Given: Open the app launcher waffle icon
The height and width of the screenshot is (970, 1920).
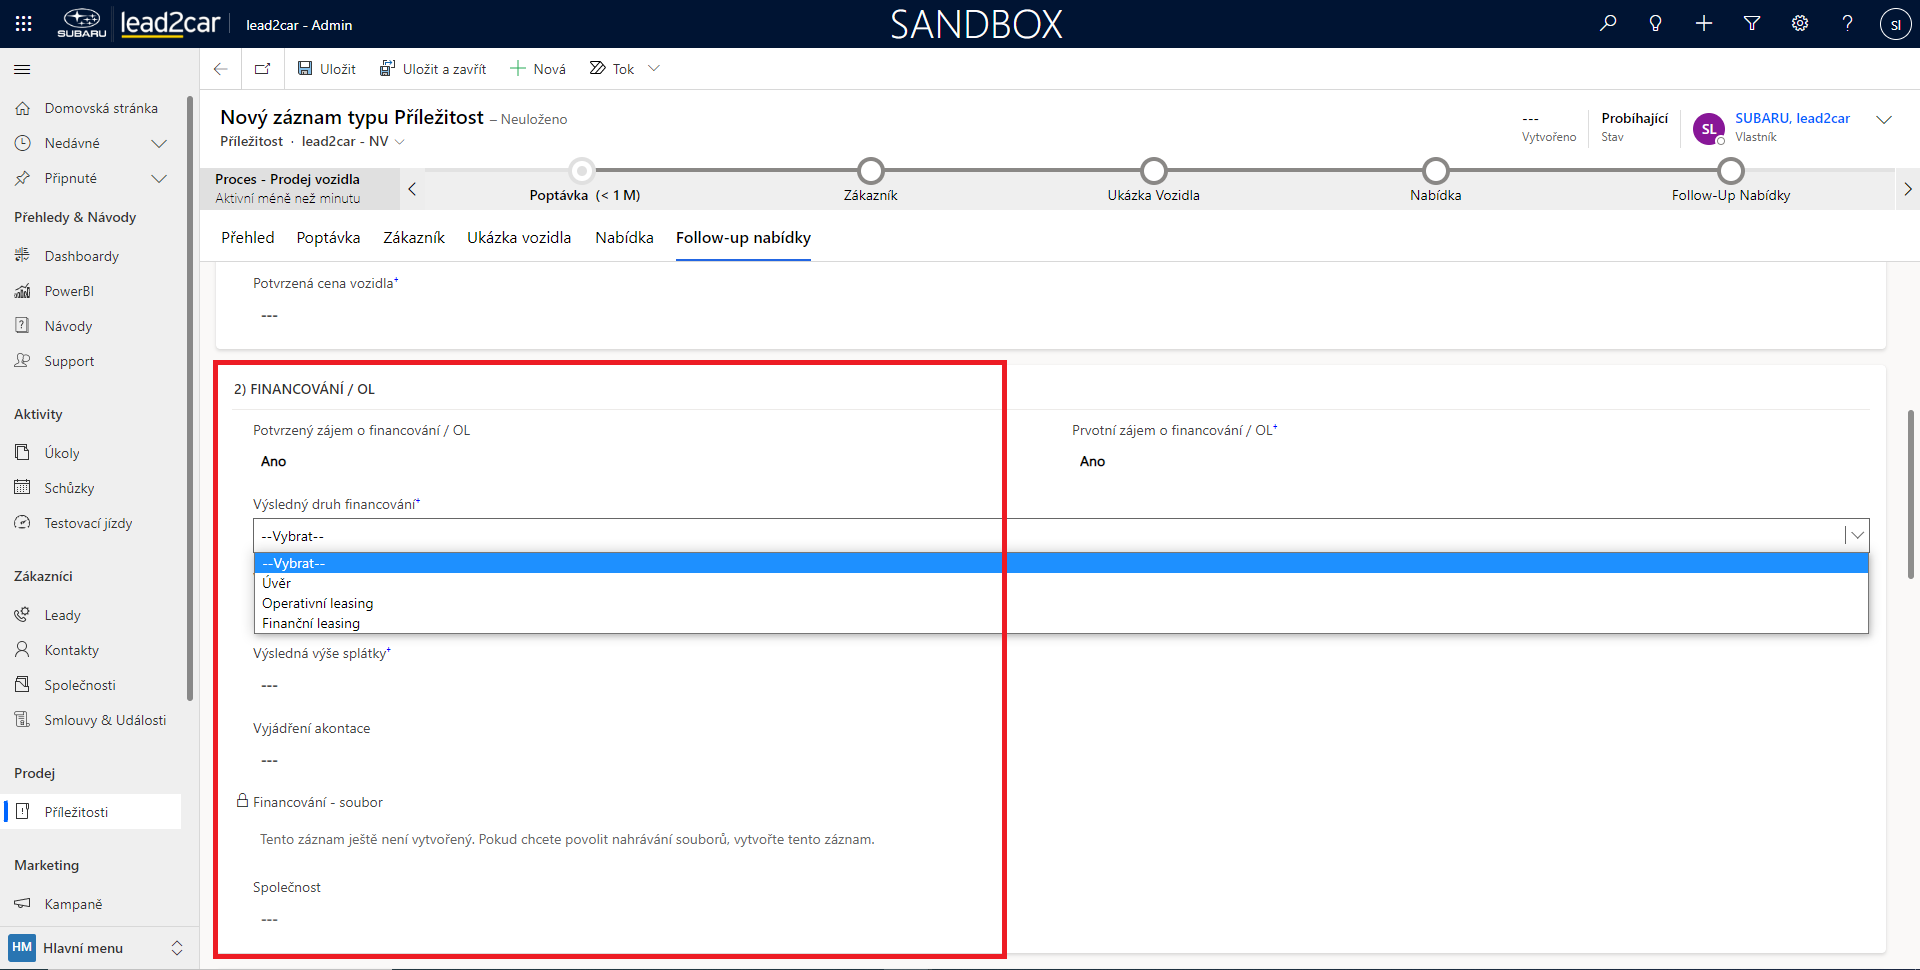Looking at the screenshot, I should [x=23, y=24].
